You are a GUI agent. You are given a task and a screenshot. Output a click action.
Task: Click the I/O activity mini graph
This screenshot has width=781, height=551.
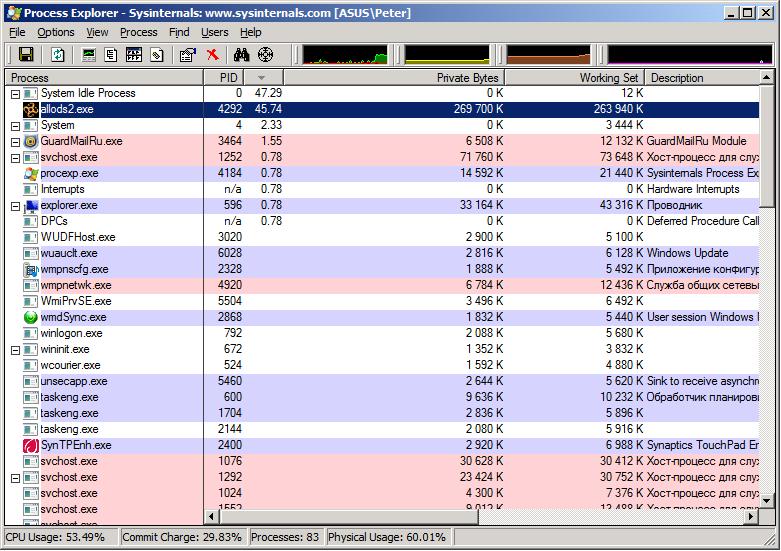[690, 55]
